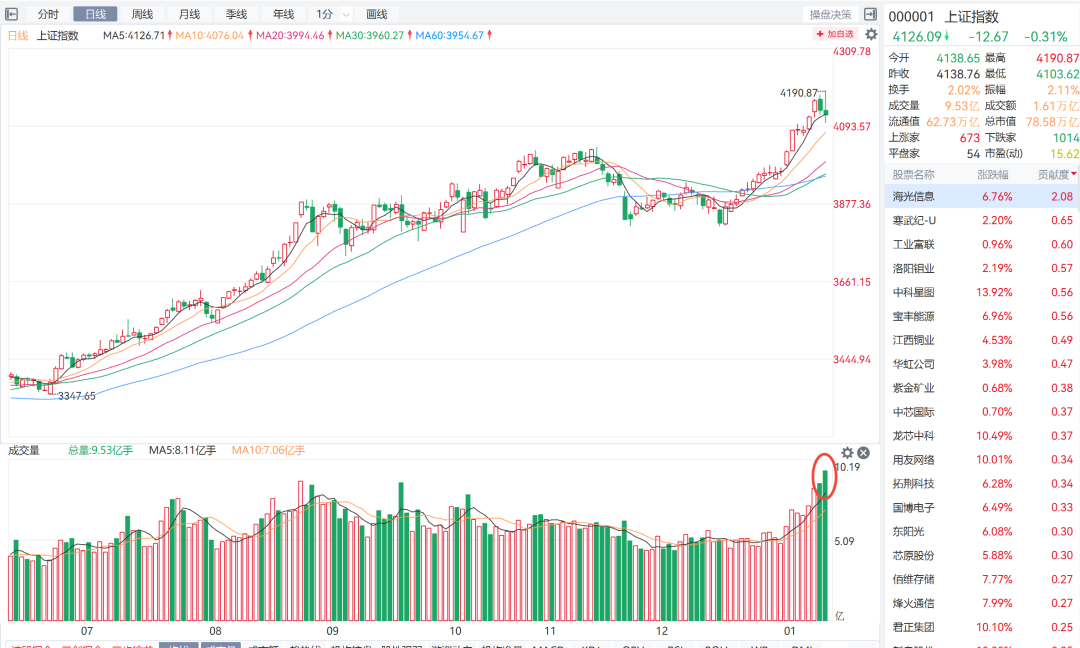Select 海光信息 stock row

(914, 196)
